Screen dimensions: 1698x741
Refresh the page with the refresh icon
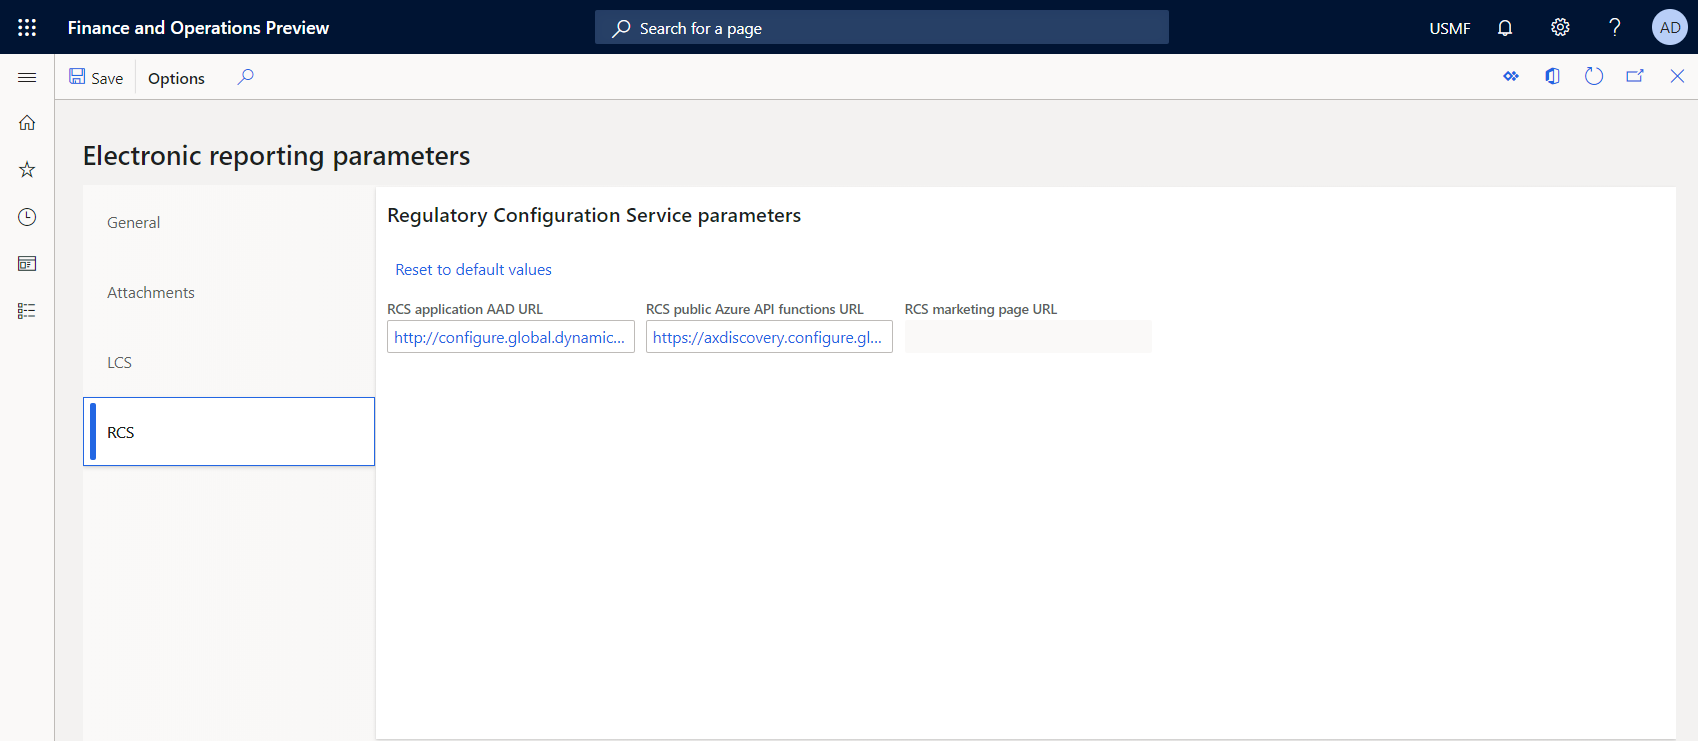click(x=1594, y=76)
